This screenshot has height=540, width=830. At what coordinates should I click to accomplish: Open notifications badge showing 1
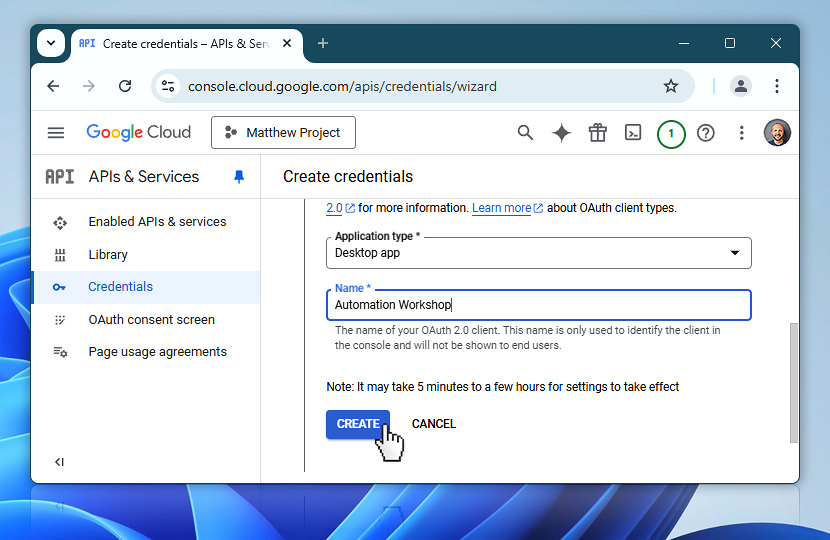click(x=671, y=133)
